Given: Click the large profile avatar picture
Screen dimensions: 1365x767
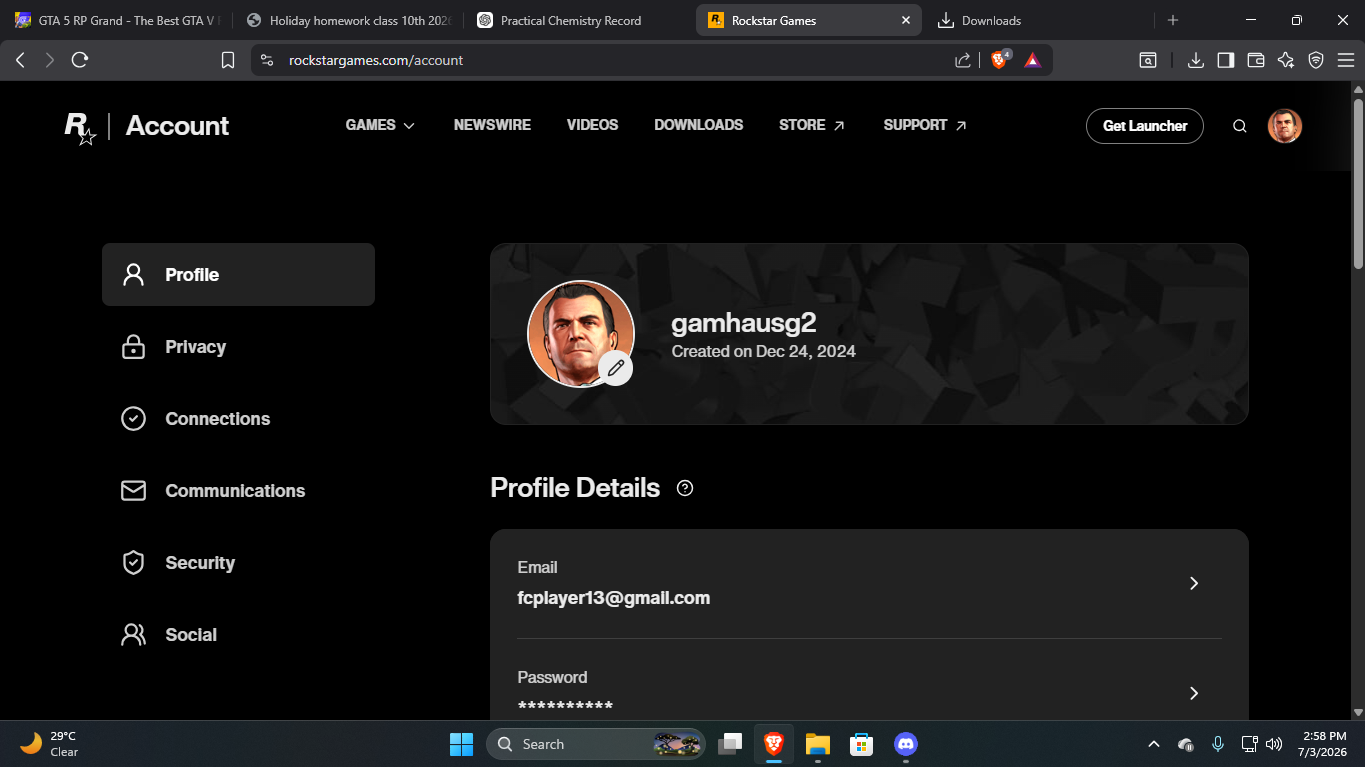Looking at the screenshot, I should tap(581, 333).
